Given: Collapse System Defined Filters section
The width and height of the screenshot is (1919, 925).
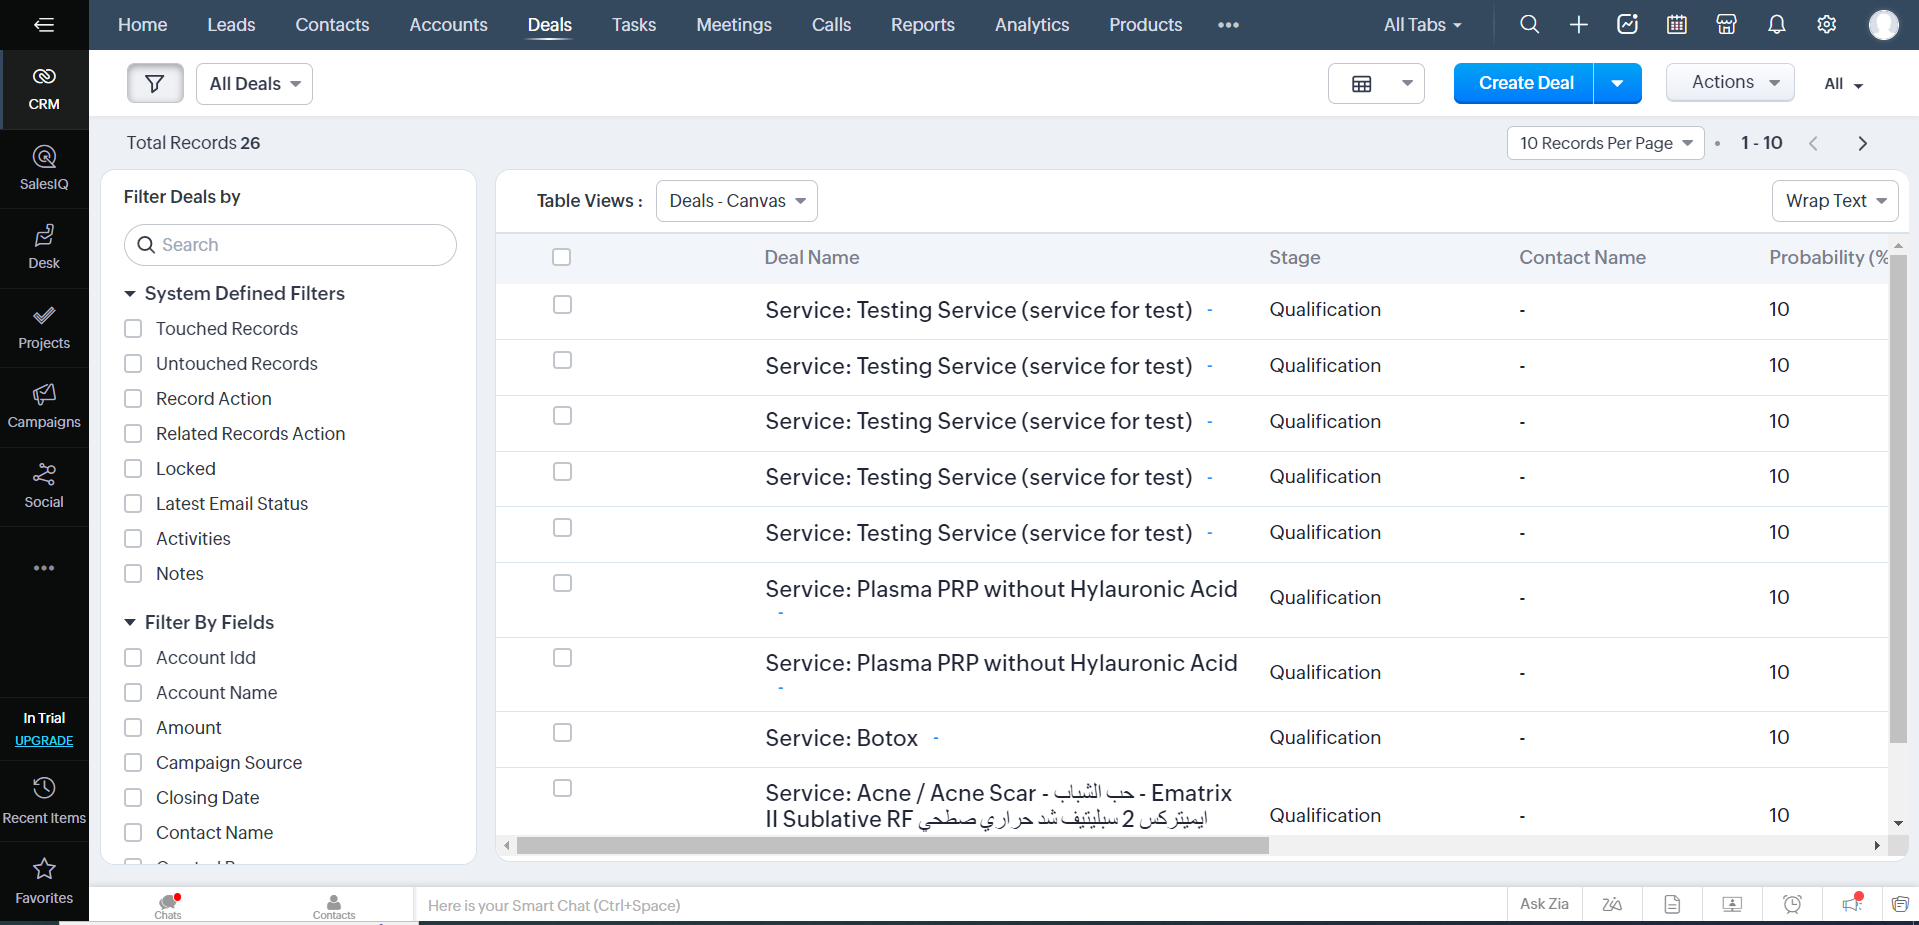Looking at the screenshot, I should point(130,294).
